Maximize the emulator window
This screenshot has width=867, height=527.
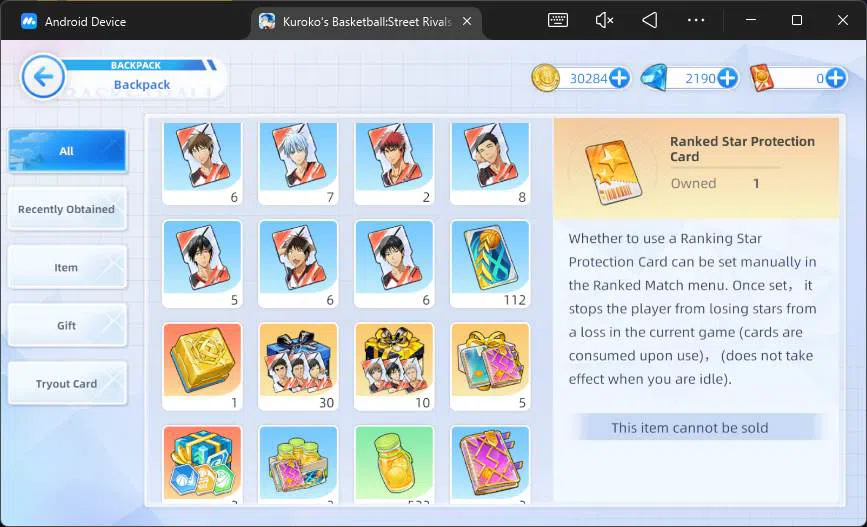point(797,20)
